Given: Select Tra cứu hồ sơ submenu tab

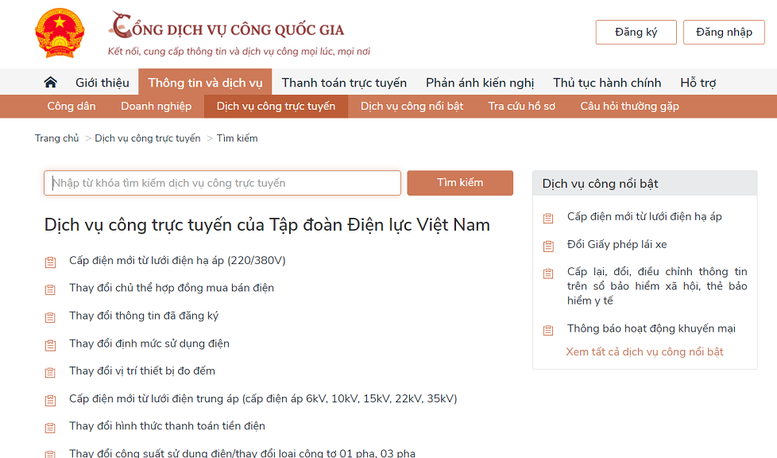Looking at the screenshot, I should pyautogui.click(x=522, y=106).
